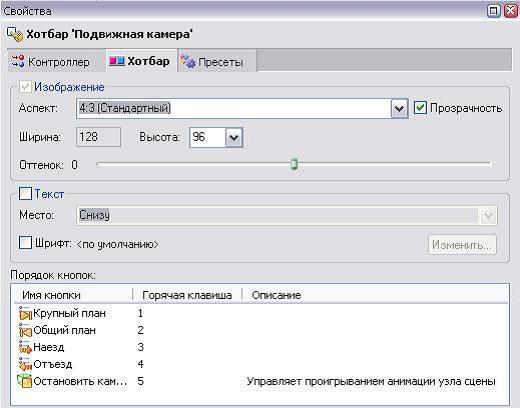Open the Место dropdown arrow
Screen dimensions: 520x408
[488, 216]
